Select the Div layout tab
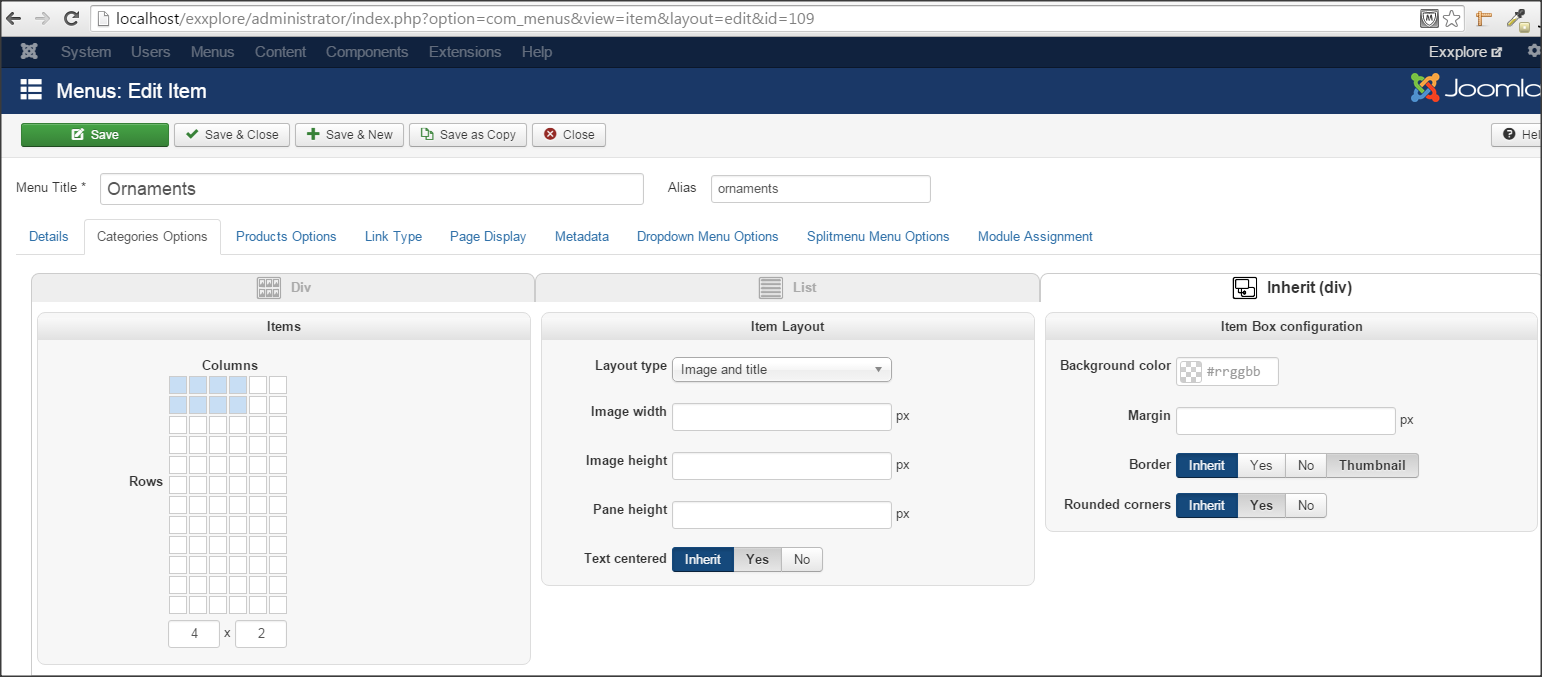 pos(283,288)
